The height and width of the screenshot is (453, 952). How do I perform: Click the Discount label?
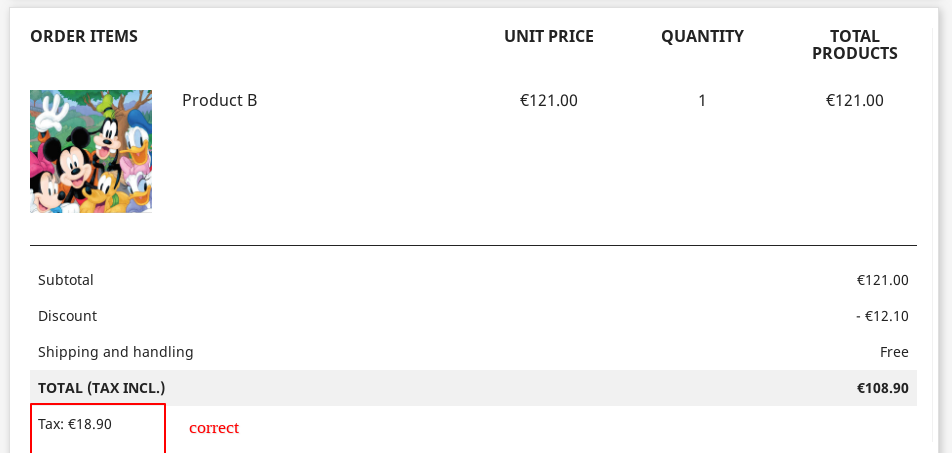click(x=68, y=316)
